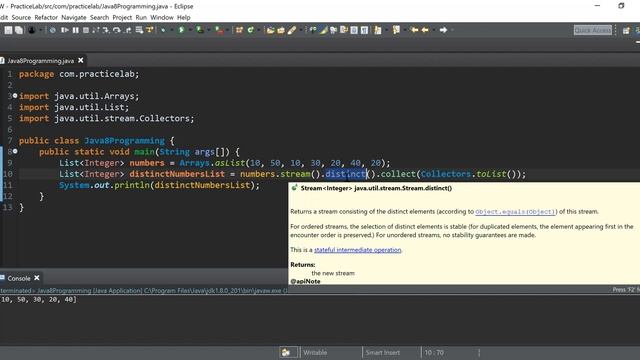Click the Save toolbar icon
Image resolution: width=640 pixels, height=360 pixels.
8,30
